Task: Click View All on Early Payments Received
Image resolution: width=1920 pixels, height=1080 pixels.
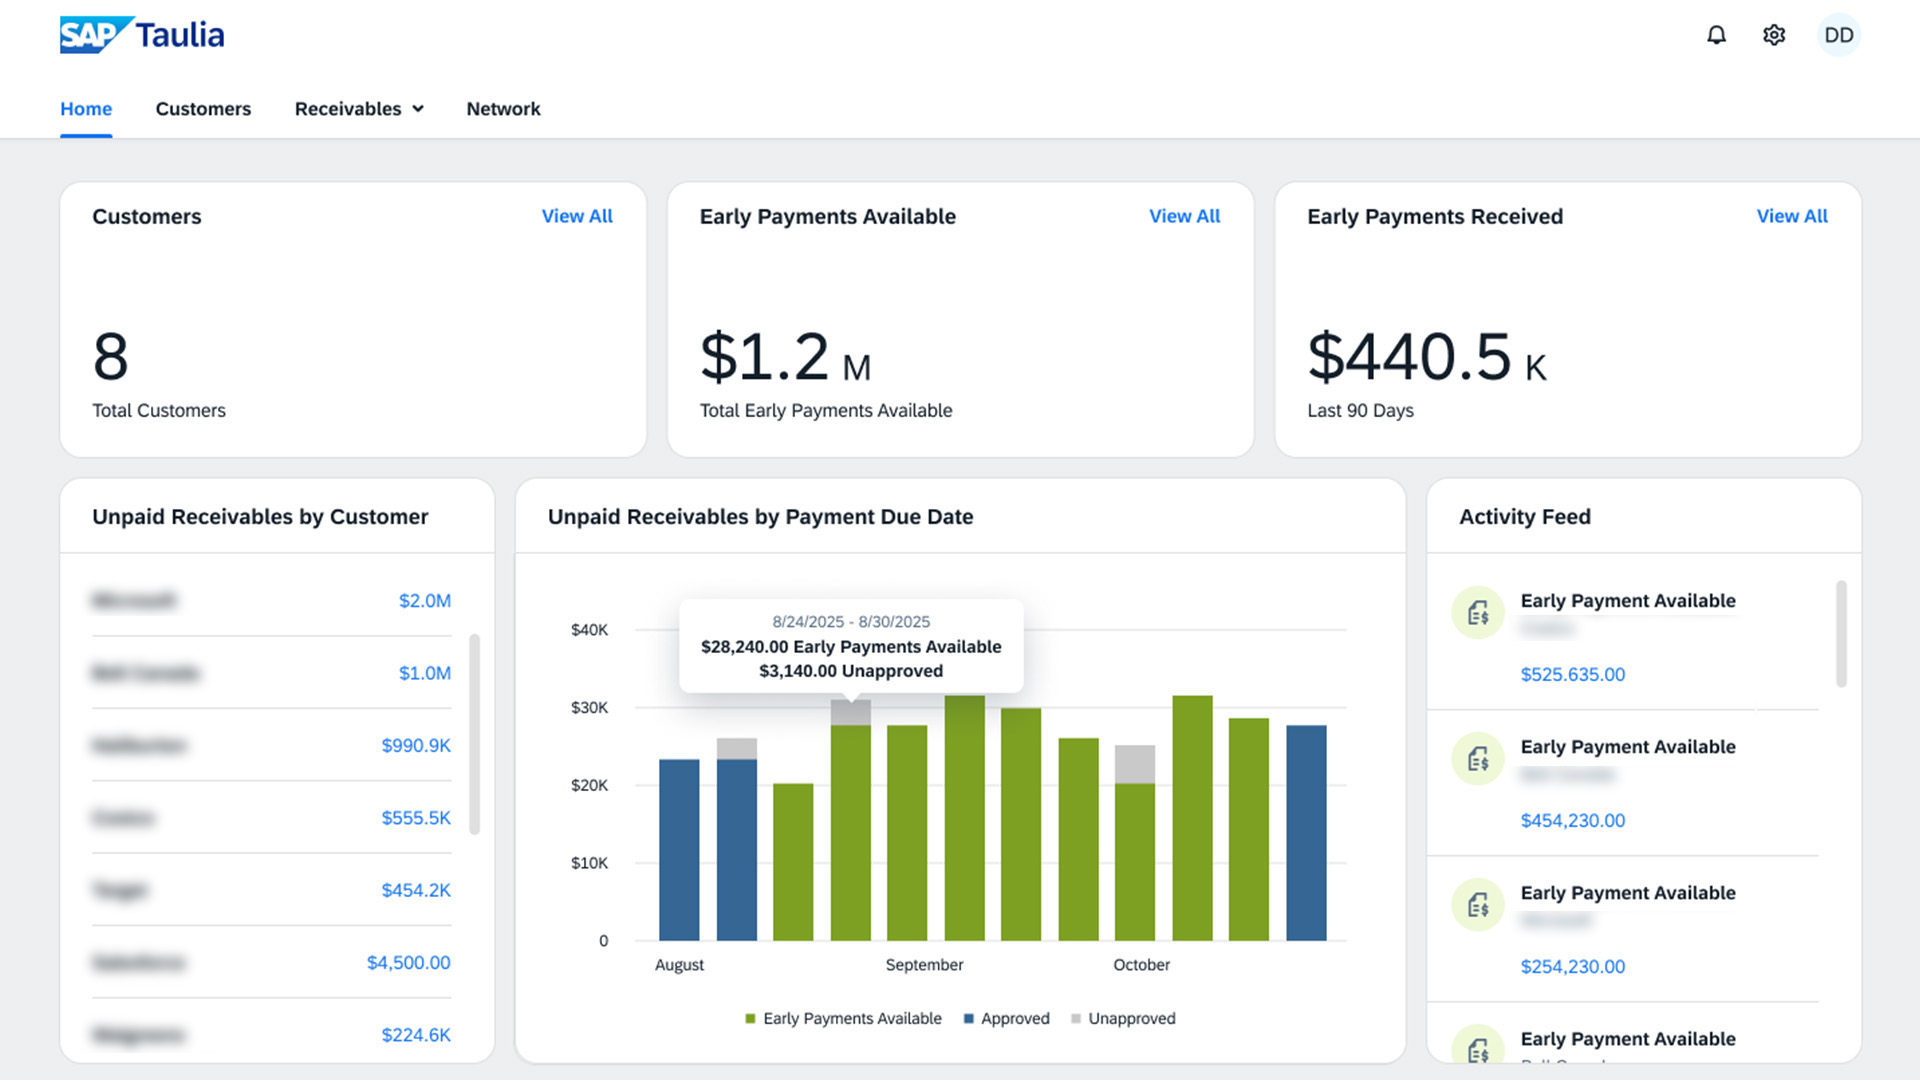Action: point(1791,216)
